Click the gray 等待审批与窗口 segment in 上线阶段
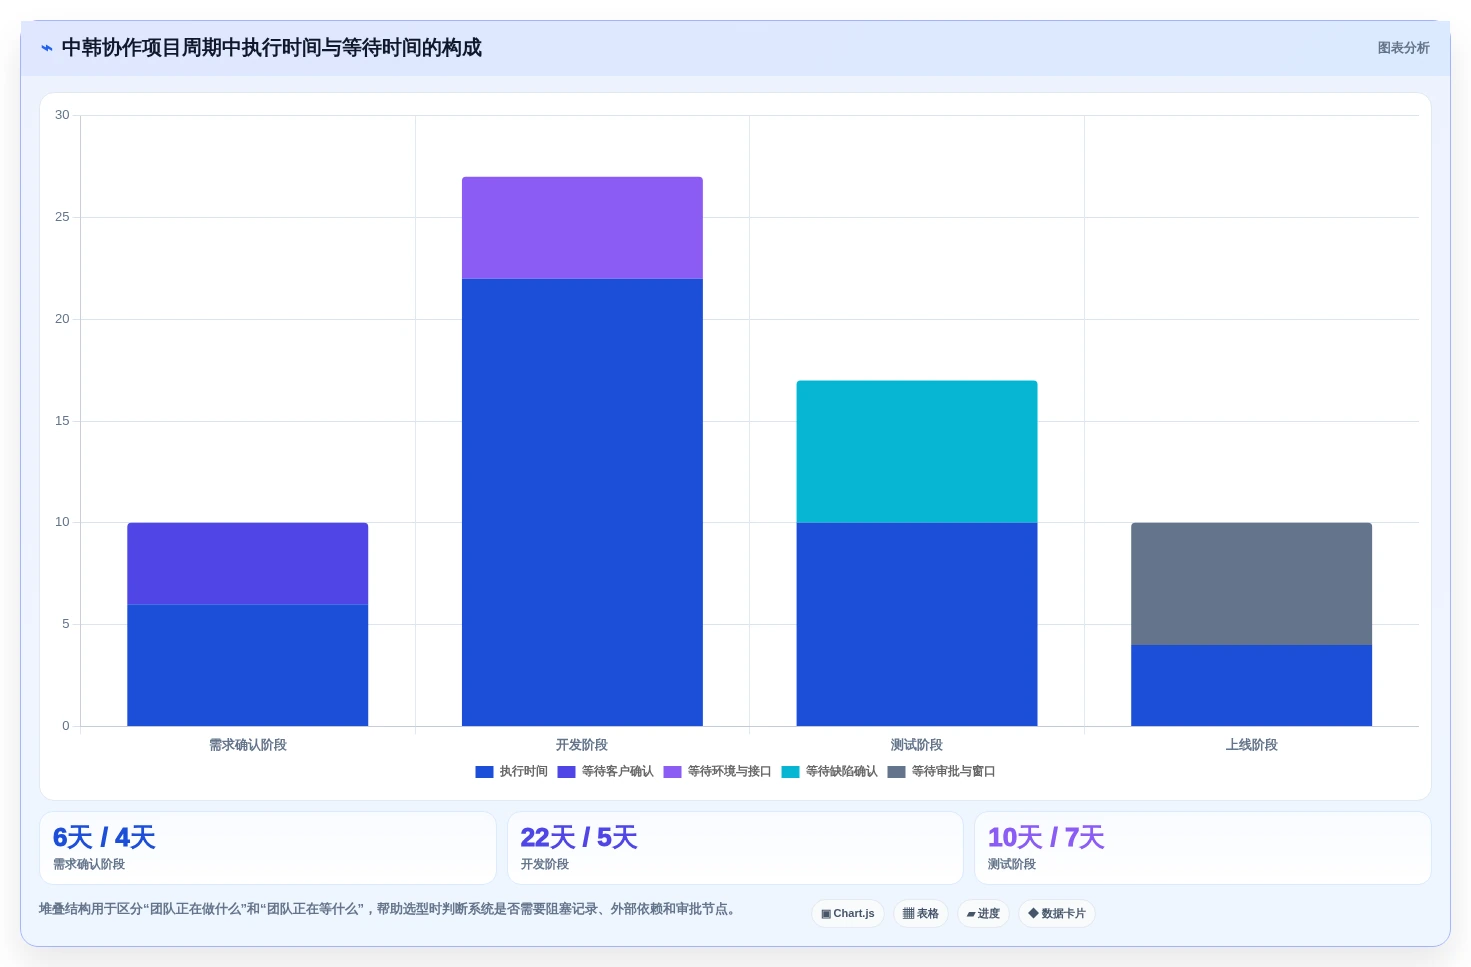This screenshot has height=967, width=1471. click(x=1251, y=583)
